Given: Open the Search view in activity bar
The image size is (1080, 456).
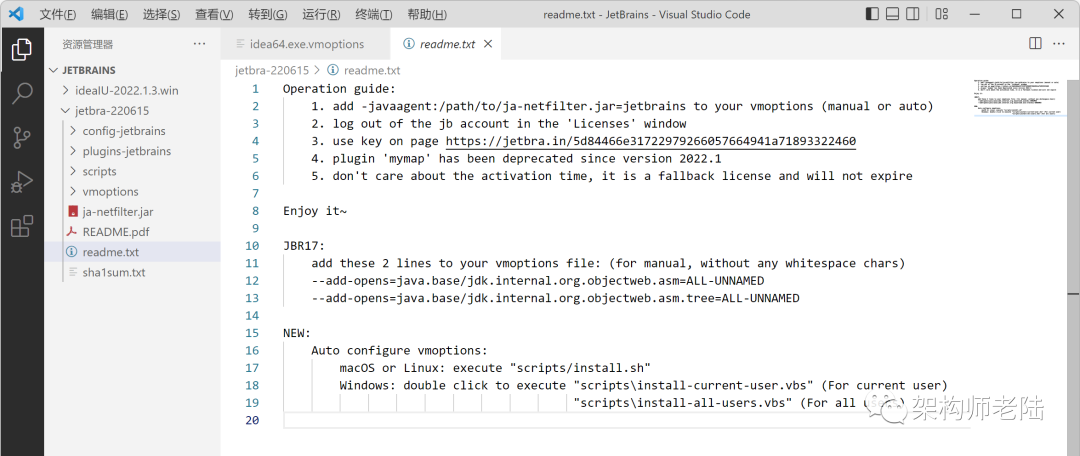Looking at the screenshot, I should click(21, 93).
